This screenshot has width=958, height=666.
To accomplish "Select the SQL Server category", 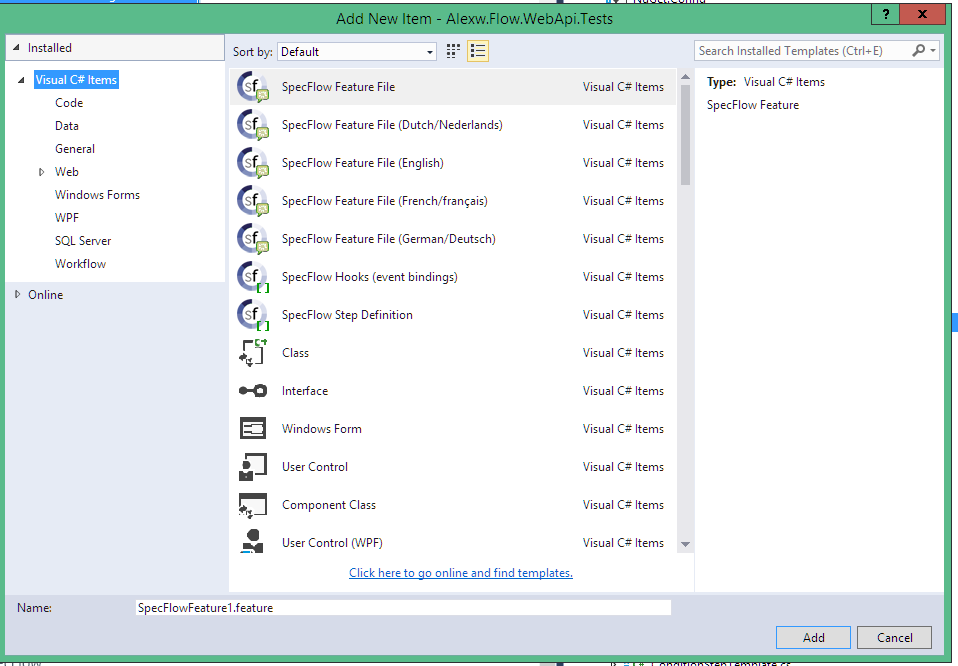I will (83, 241).
